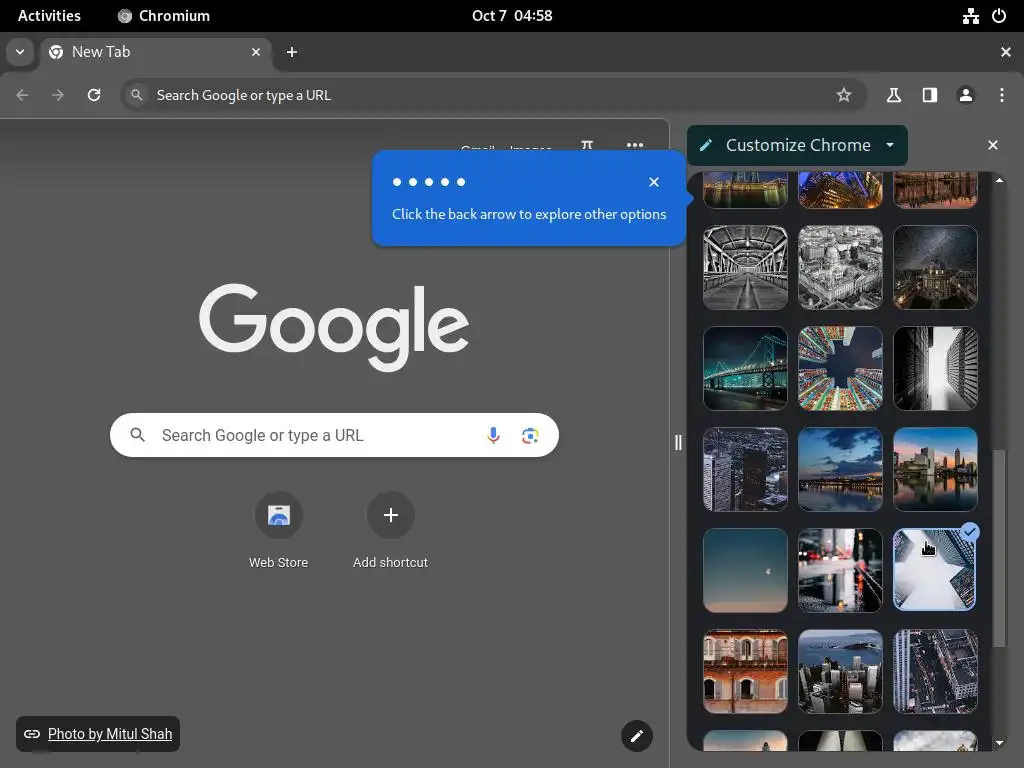Choose the teal illuminated suspension bridge thumbnail
This screenshot has width=1024, height=768.
click(x=745, y=368)
